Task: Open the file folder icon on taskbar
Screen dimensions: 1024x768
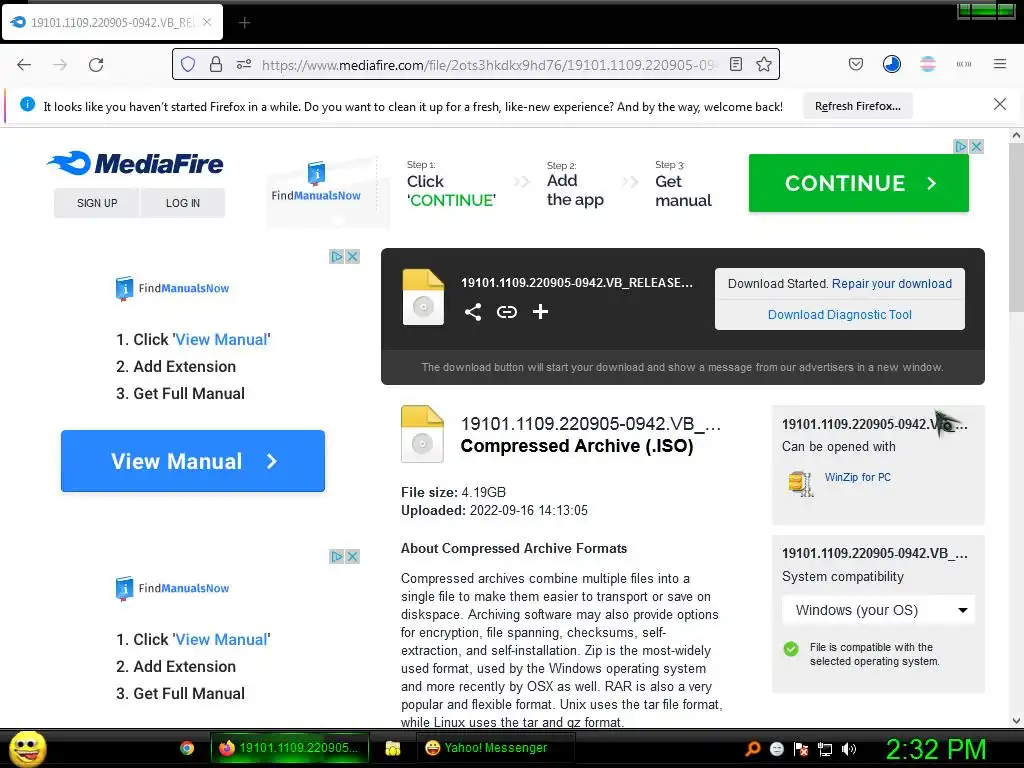Action: tap(392, 748)
